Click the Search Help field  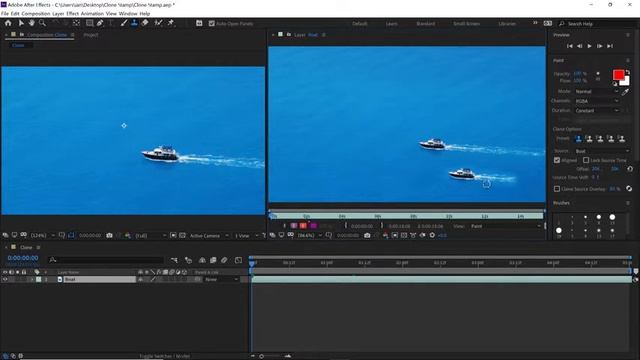pos(596,24)
